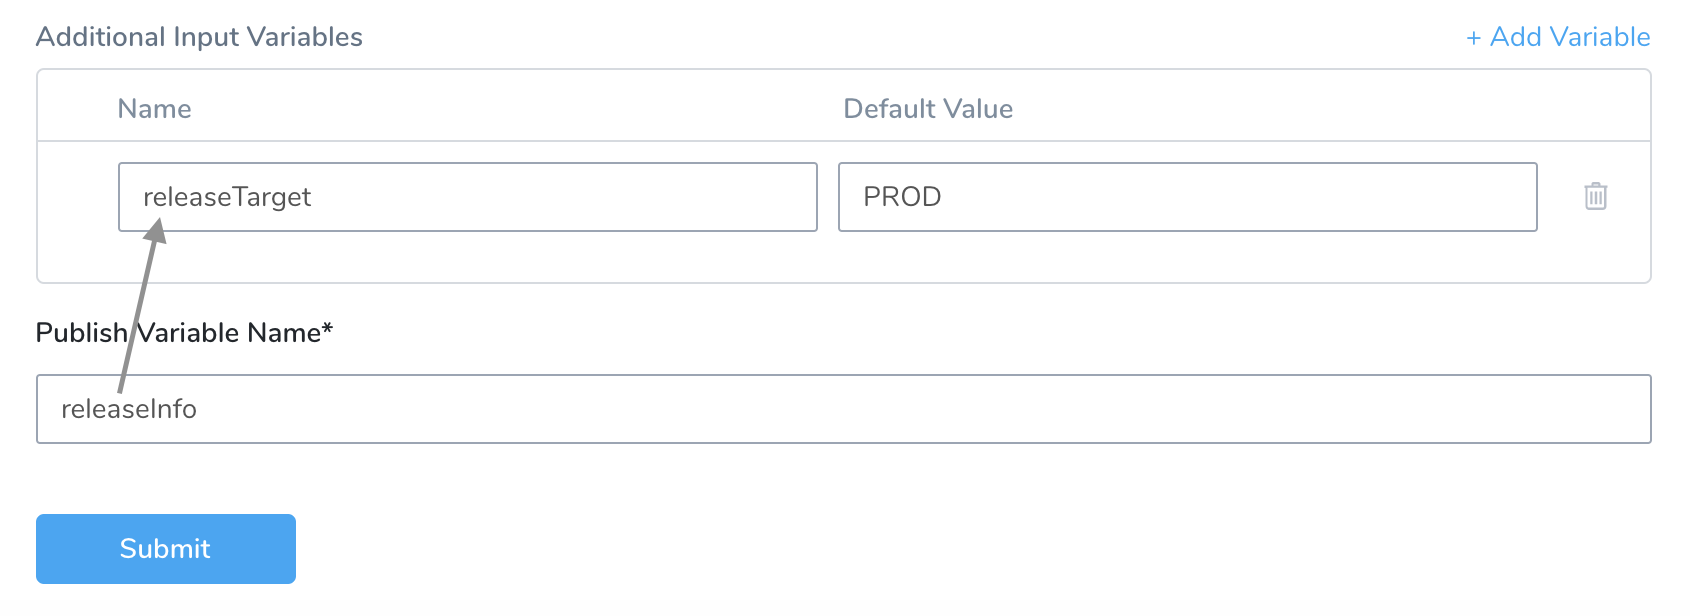The image size is (1690, 616).
Task: Focus the PROD default value field
Action: pos(1187,197)
